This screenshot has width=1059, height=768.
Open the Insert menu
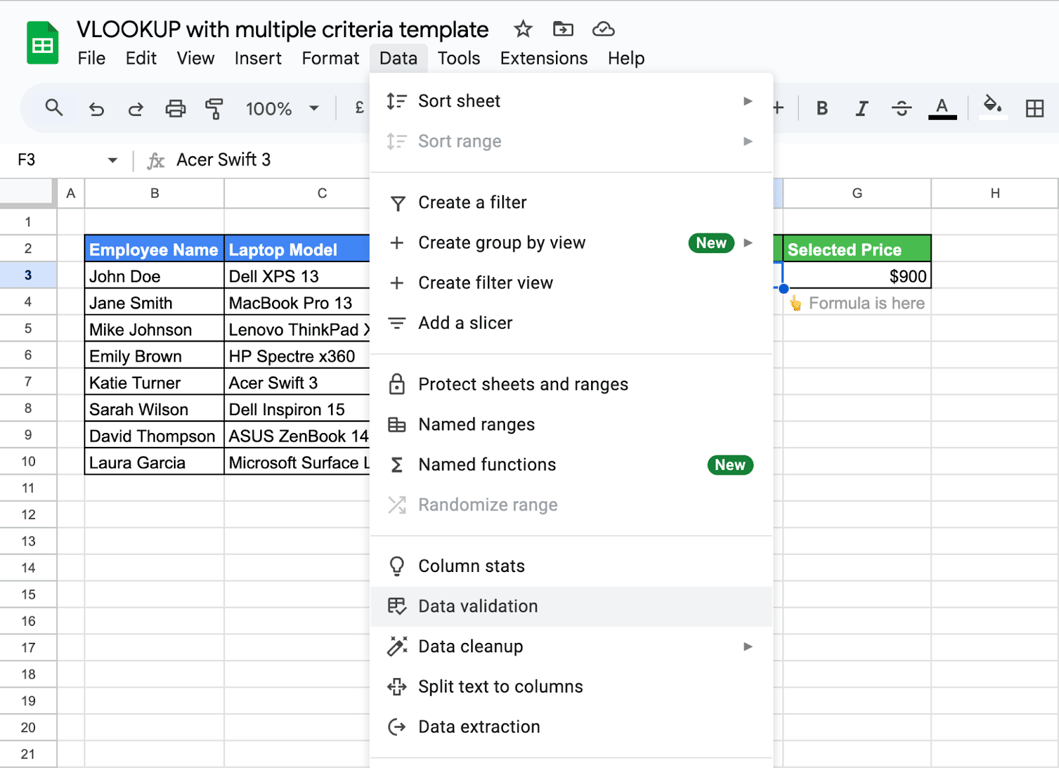pyautogui.click(x=258, y=59)
